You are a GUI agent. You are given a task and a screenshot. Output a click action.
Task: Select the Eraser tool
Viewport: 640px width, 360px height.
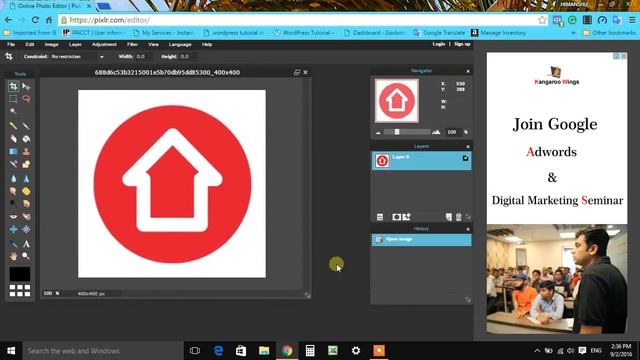click(13, 139)
